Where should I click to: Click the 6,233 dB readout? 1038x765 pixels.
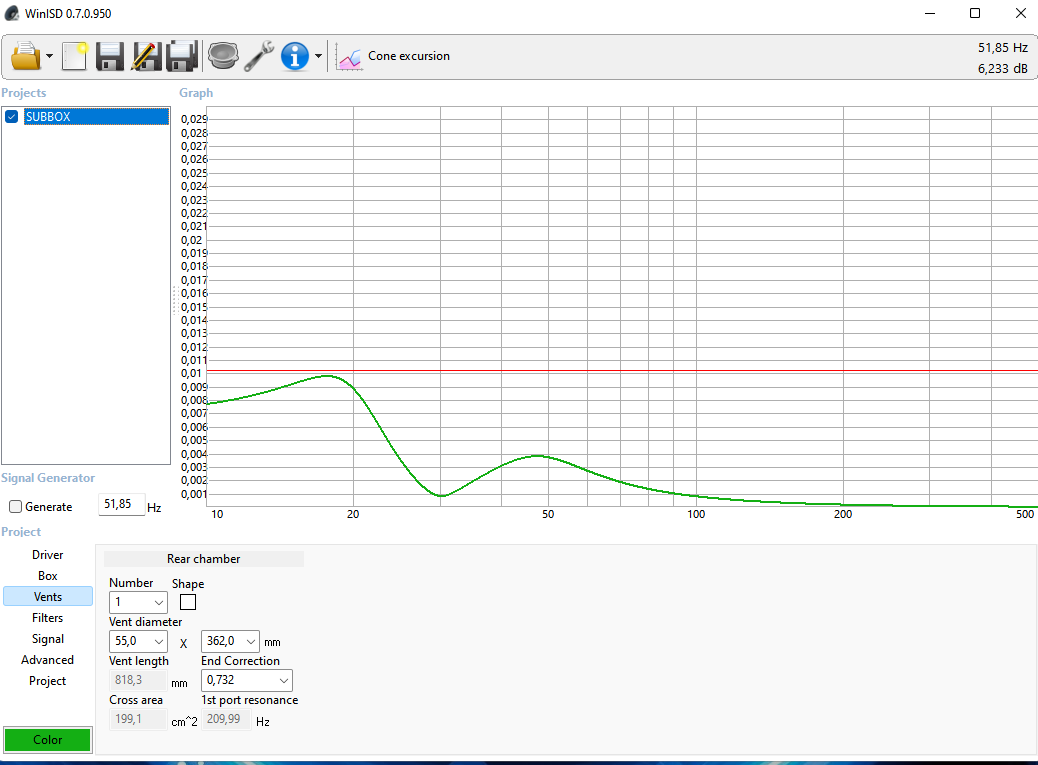point(1002,69)
